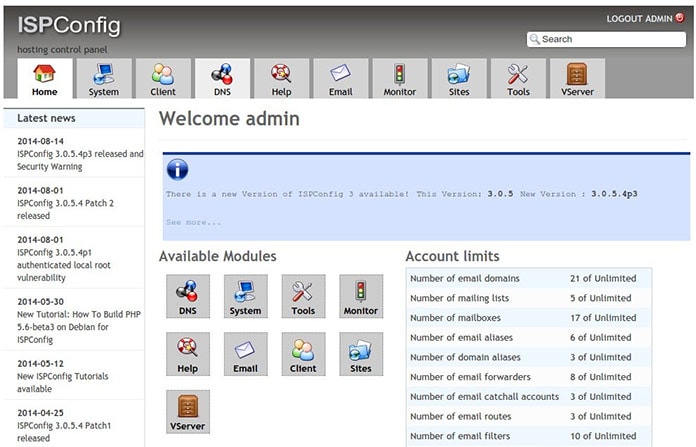Open the Sites module icon under Available Modules

click(361, 354)
